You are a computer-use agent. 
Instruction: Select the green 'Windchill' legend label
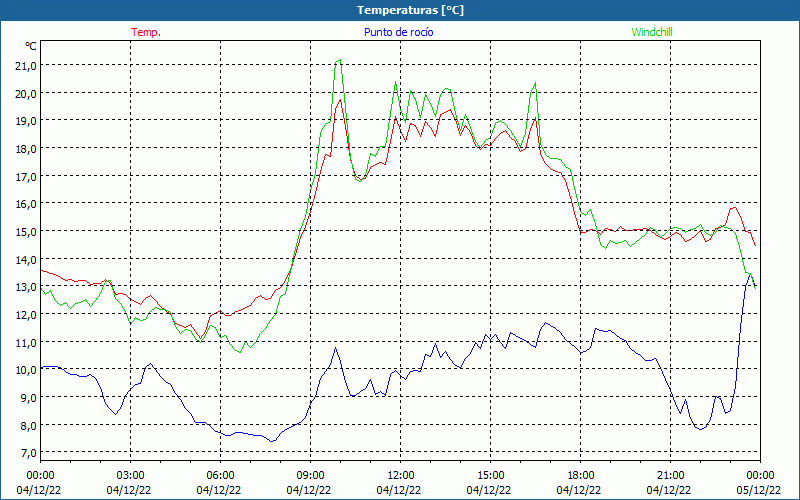[x=652, y=32]
